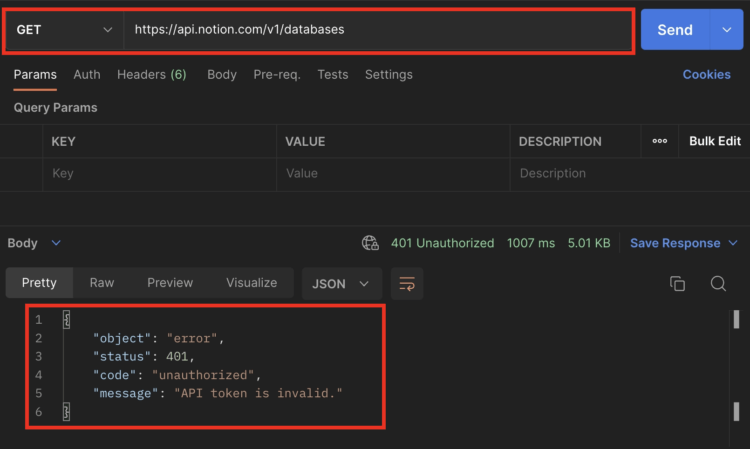Collapse JSON object at line 1 brace
The image size is (750, 449).
click(x=67, y=319)
